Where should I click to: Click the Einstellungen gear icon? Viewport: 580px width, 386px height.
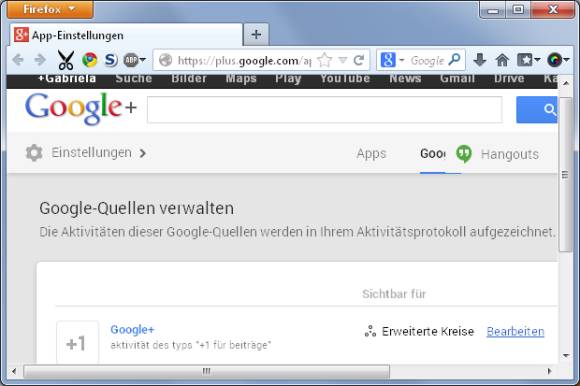(34, 153)
